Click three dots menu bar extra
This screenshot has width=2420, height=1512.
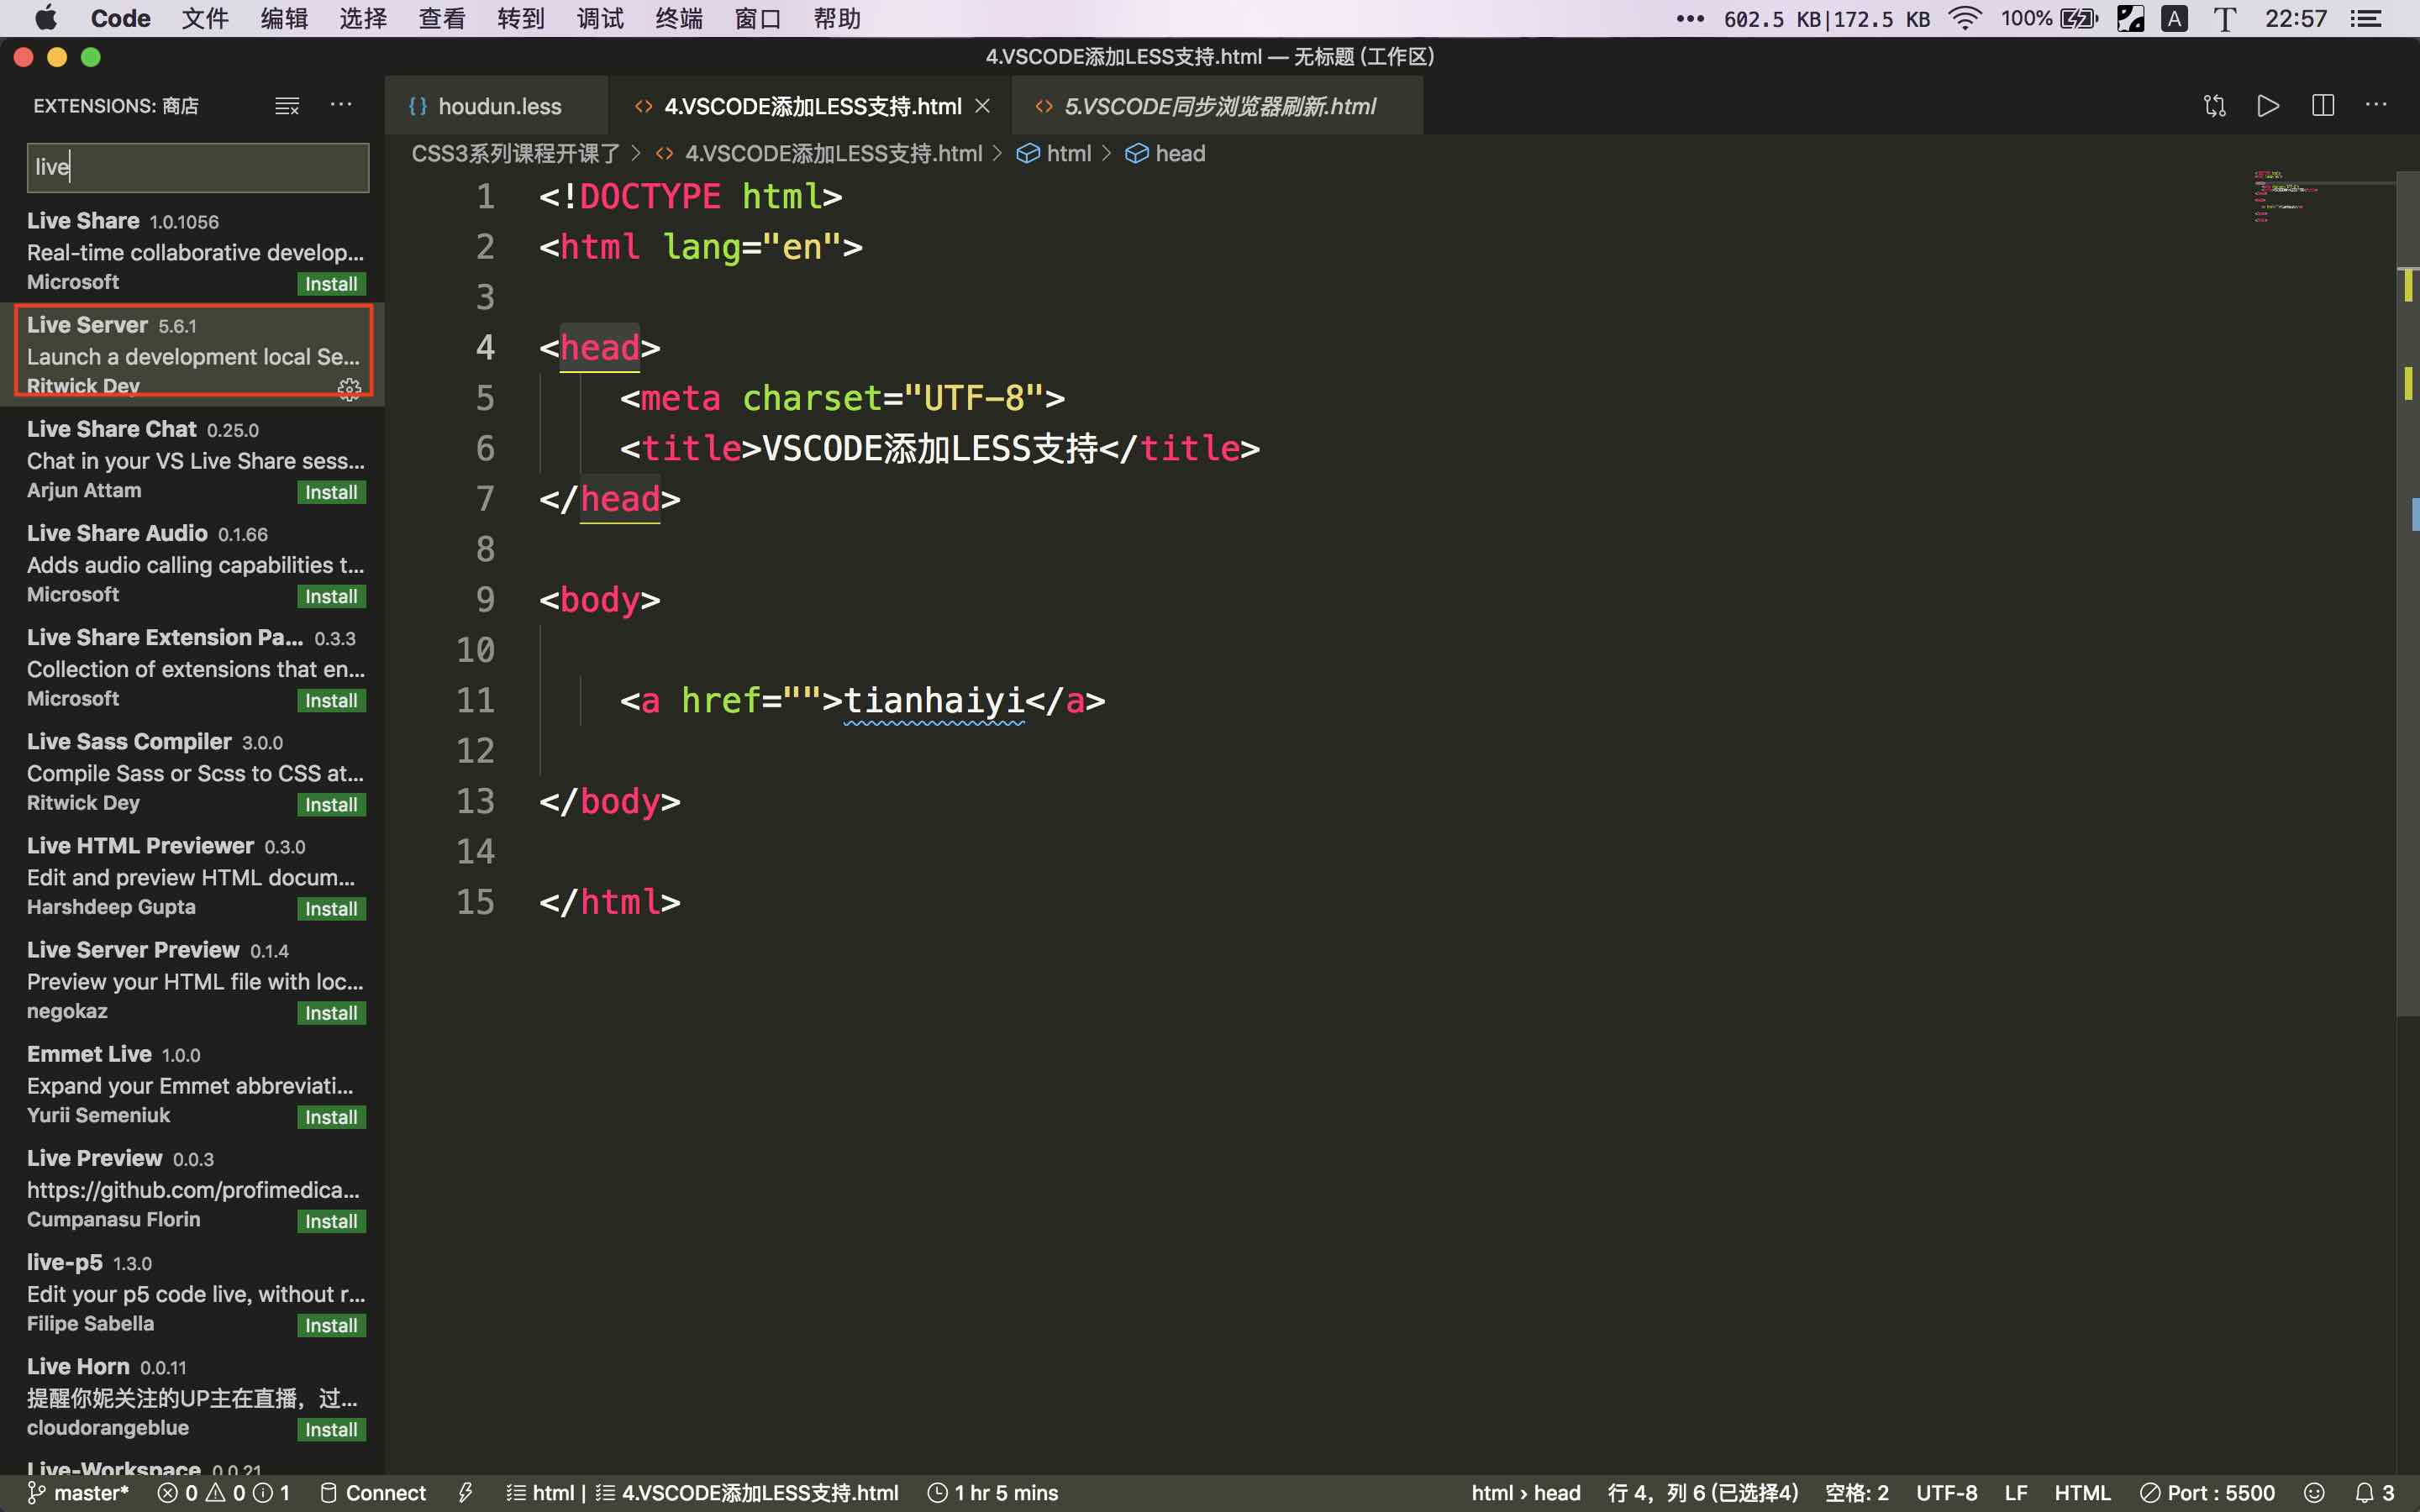(1690, 18)
